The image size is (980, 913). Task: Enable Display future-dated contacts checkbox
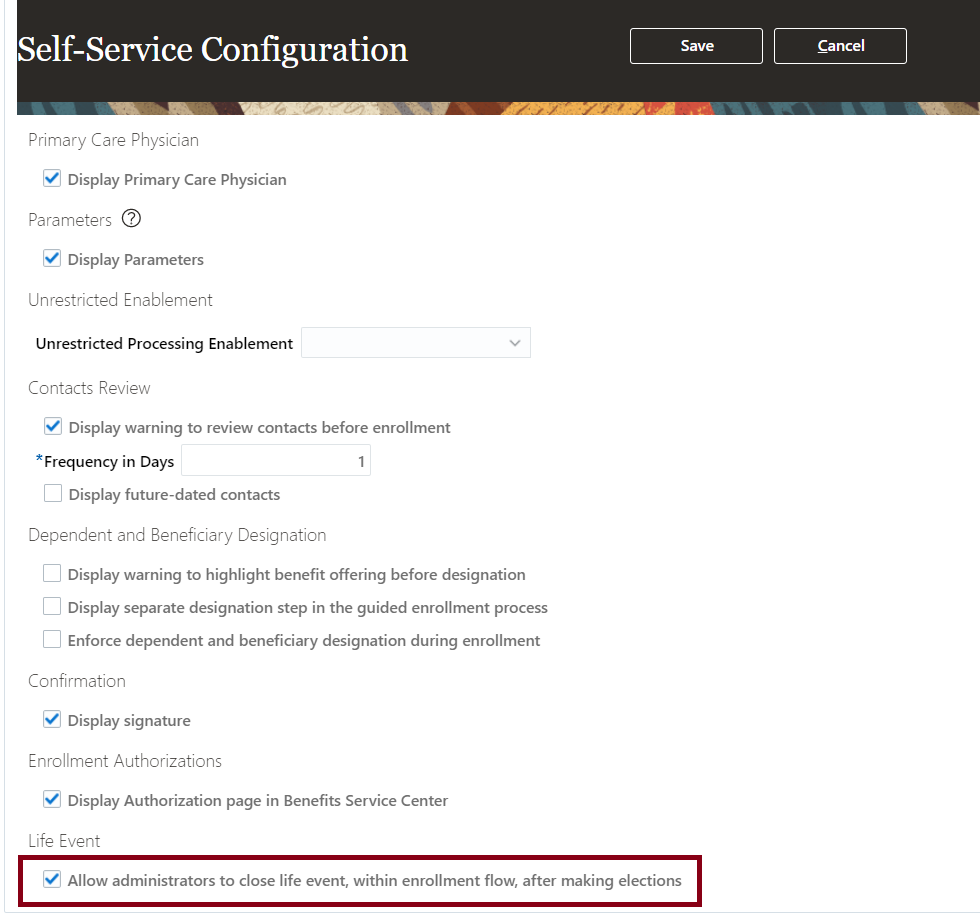tap(53, 494)
